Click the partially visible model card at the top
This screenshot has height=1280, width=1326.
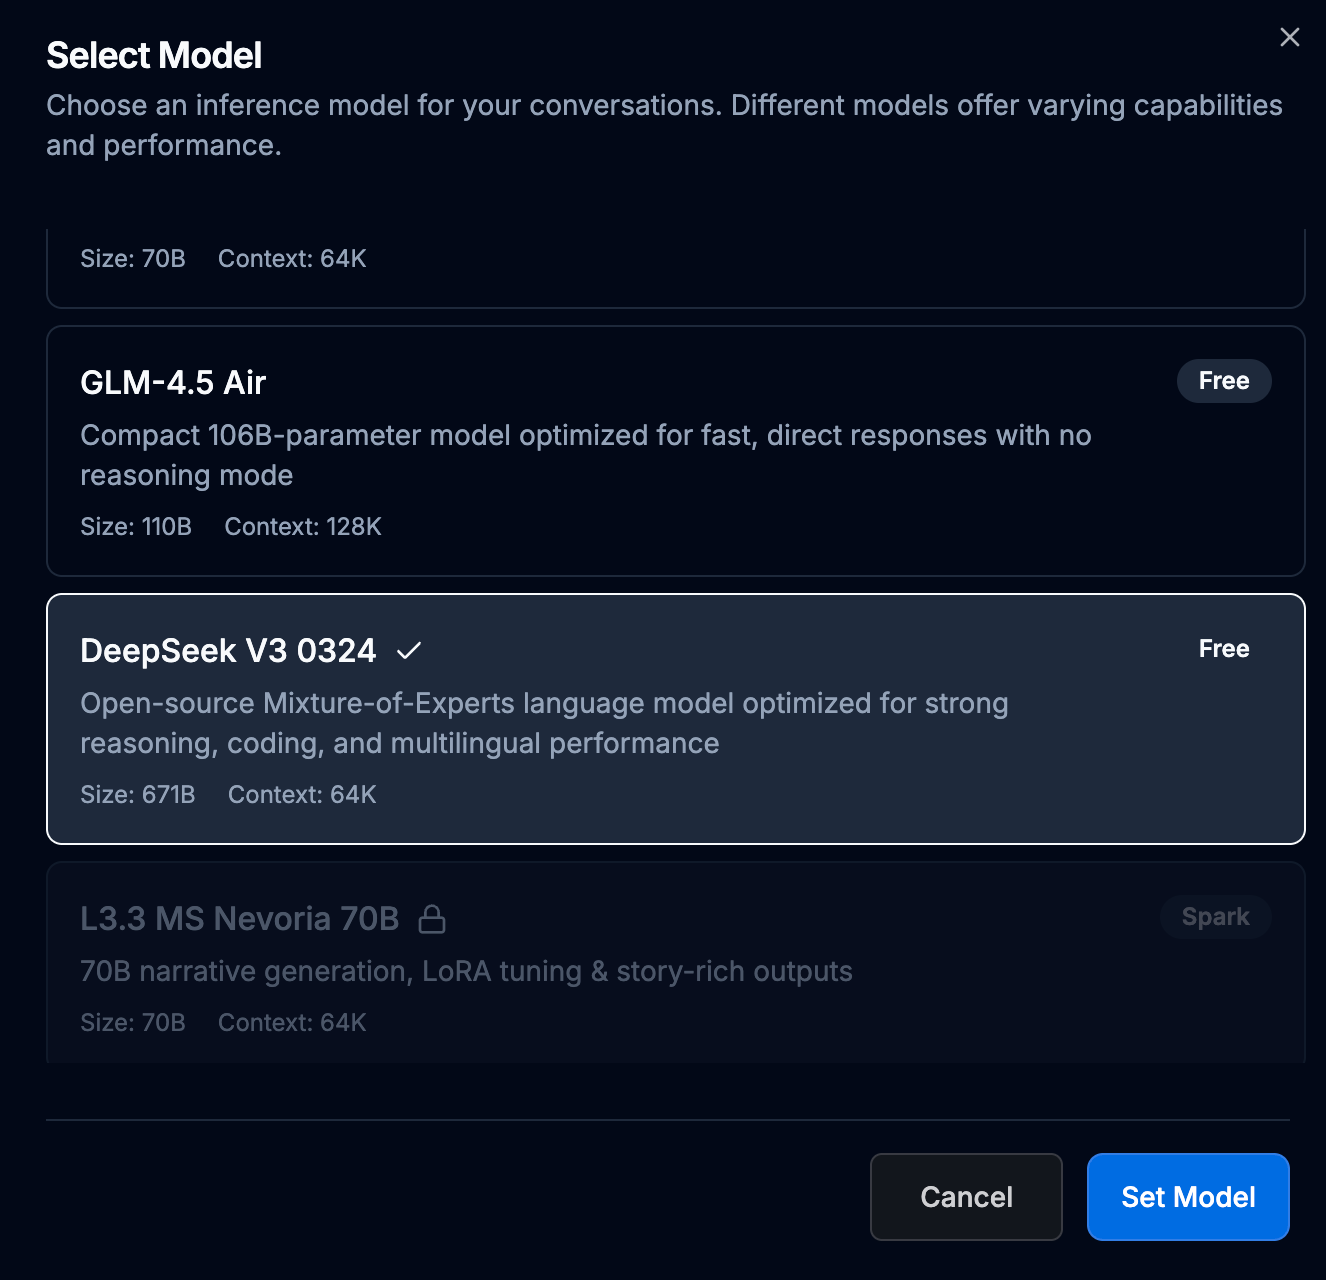point(675,268)
